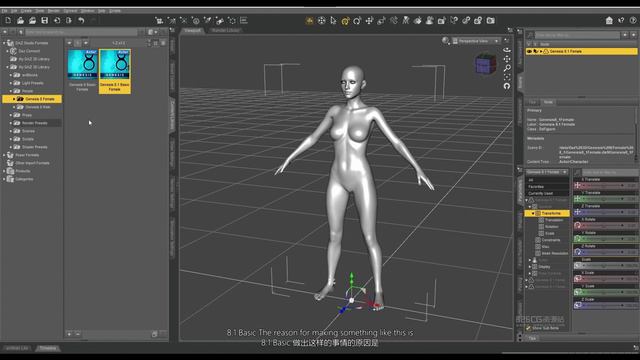The height and width of the screenshot is (360, 640).
Task: Select the Scenes folder in tree
Action: 28,131
